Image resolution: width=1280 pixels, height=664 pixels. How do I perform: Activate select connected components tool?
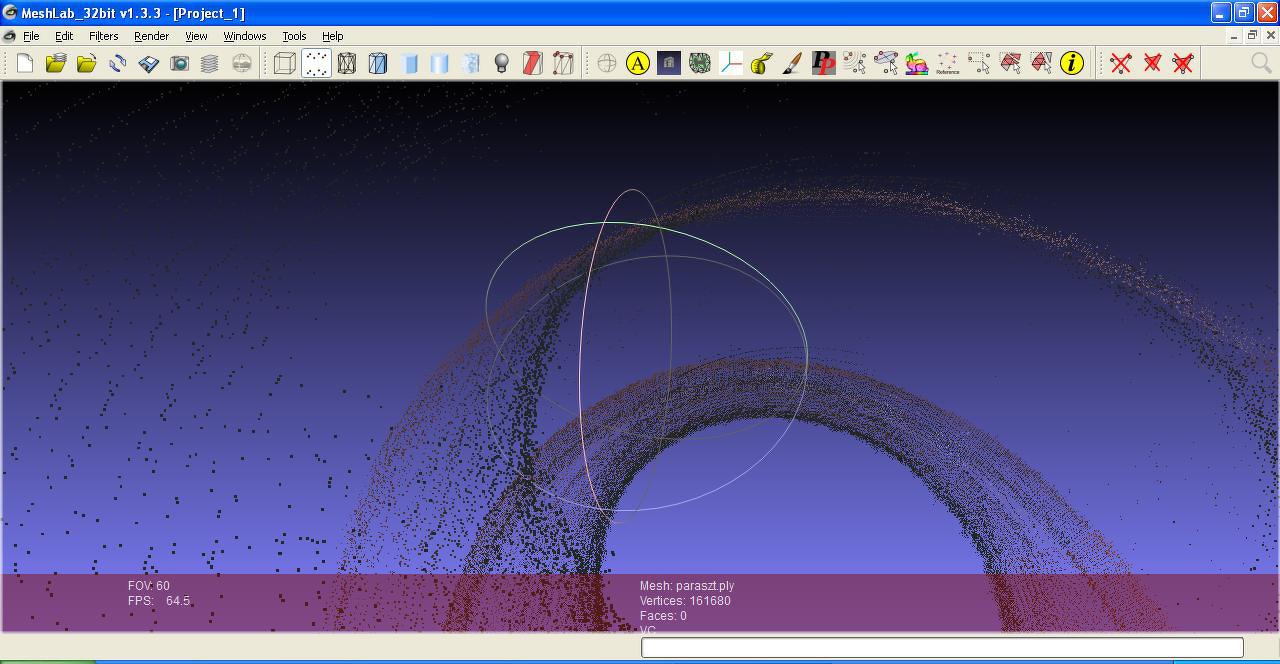pos(886,63)
